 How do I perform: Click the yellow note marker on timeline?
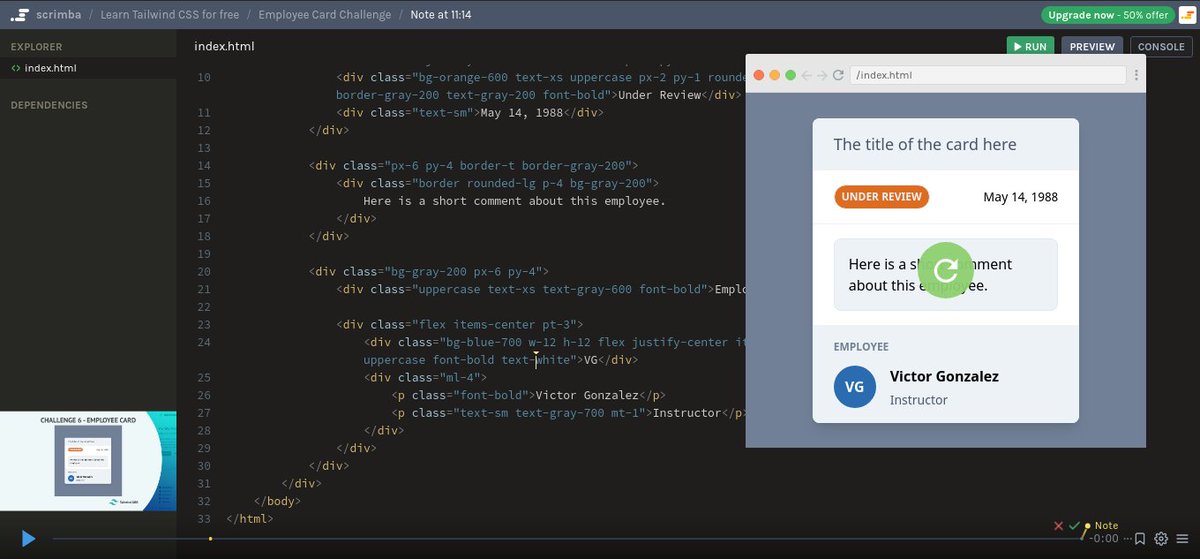coord(210,539)
